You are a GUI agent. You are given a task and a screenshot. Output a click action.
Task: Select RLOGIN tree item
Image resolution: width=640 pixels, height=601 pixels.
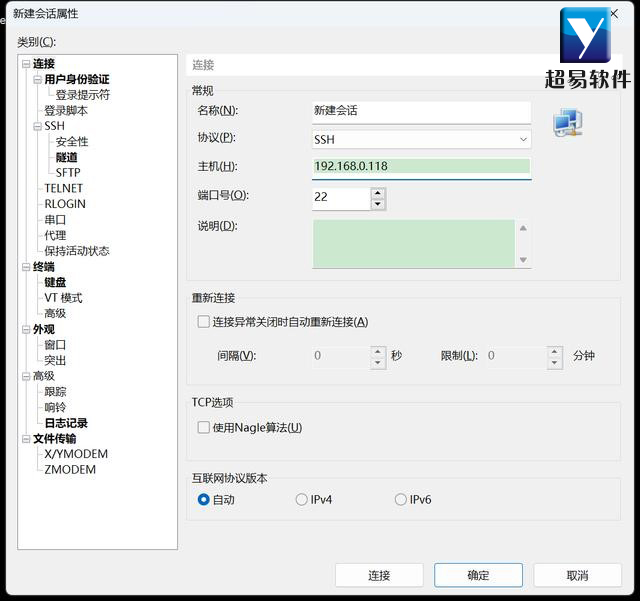pyautogui.click(x=65, y=204)
